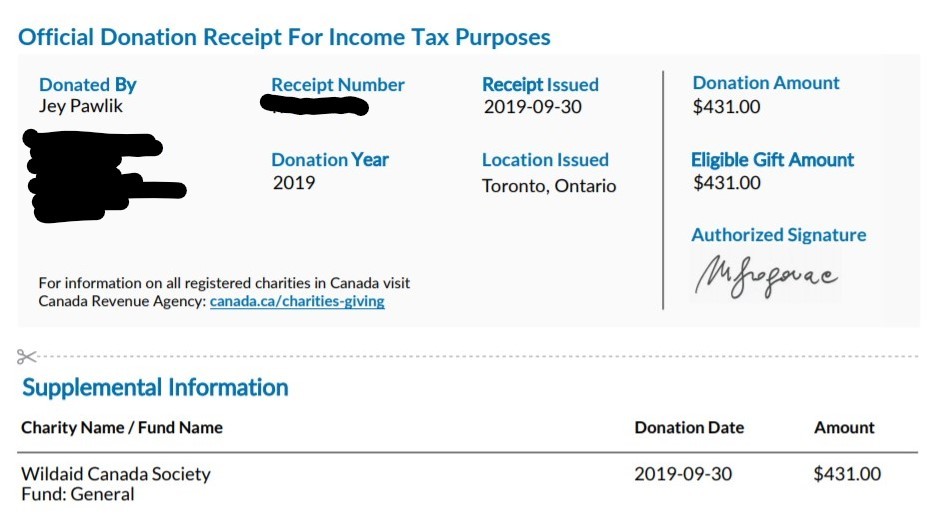
Task: Click the Official Donation Receipt title
Action: coord(284,38)
